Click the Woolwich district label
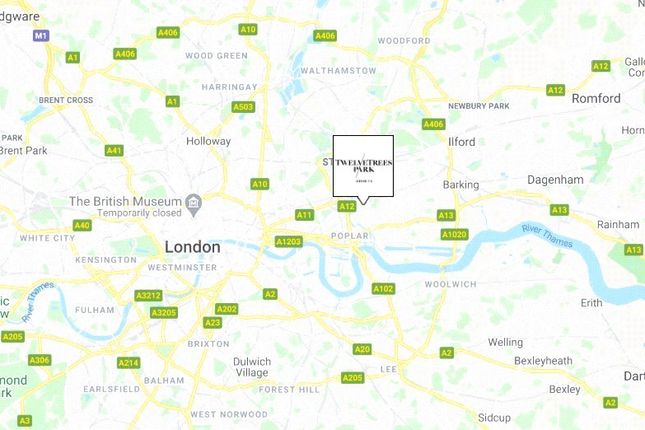Screen dimensions: 645x430 (x=450, y=284)
